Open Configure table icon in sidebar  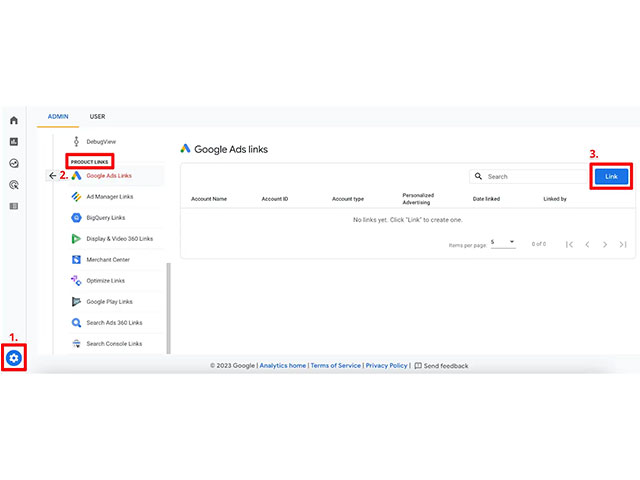14,206
